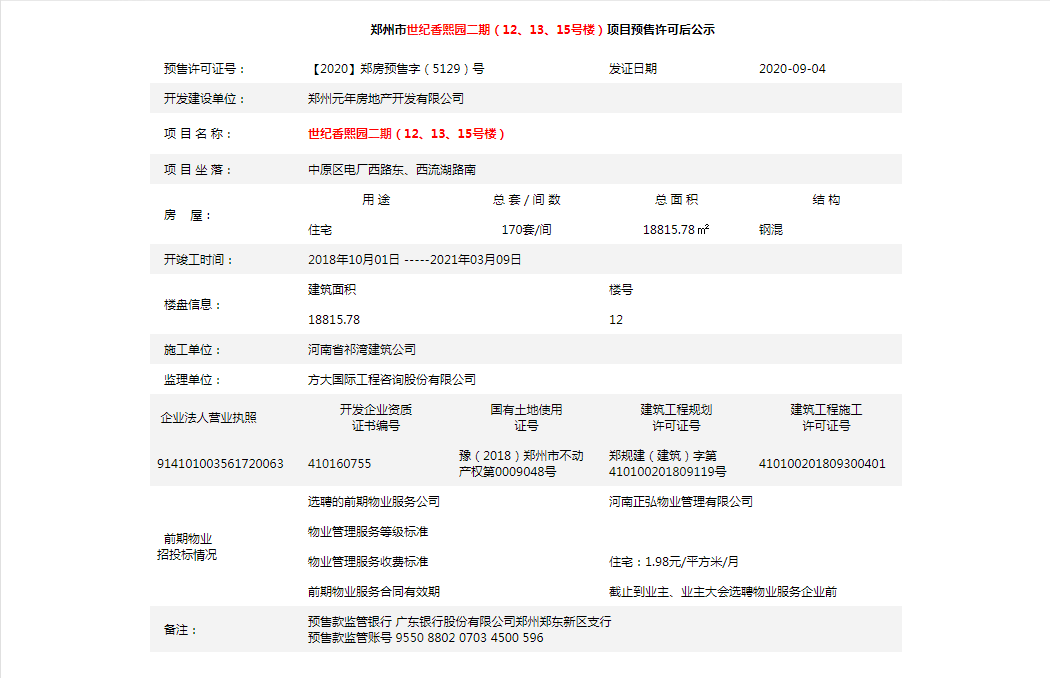
Task: Click the property company 河南正弘物业管理有限公司
Action: pos(685,502)
